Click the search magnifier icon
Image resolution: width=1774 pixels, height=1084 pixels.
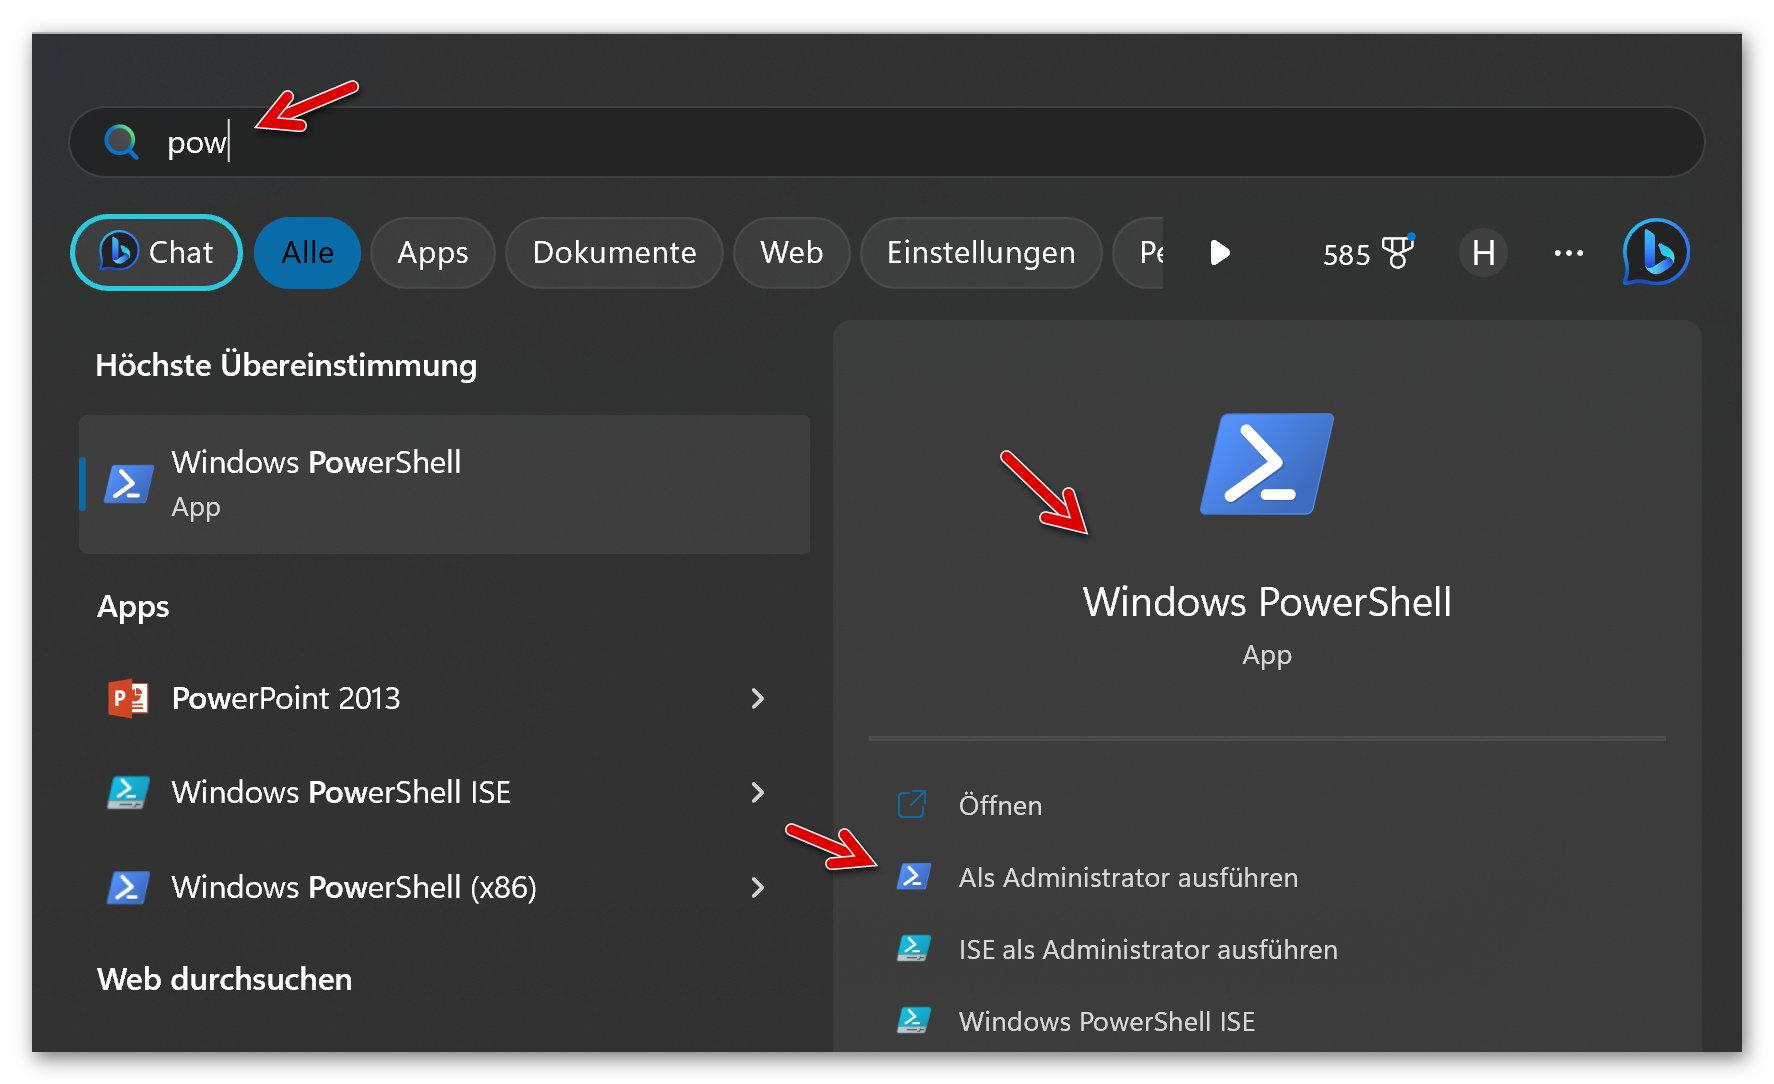[x=121, y=142]
